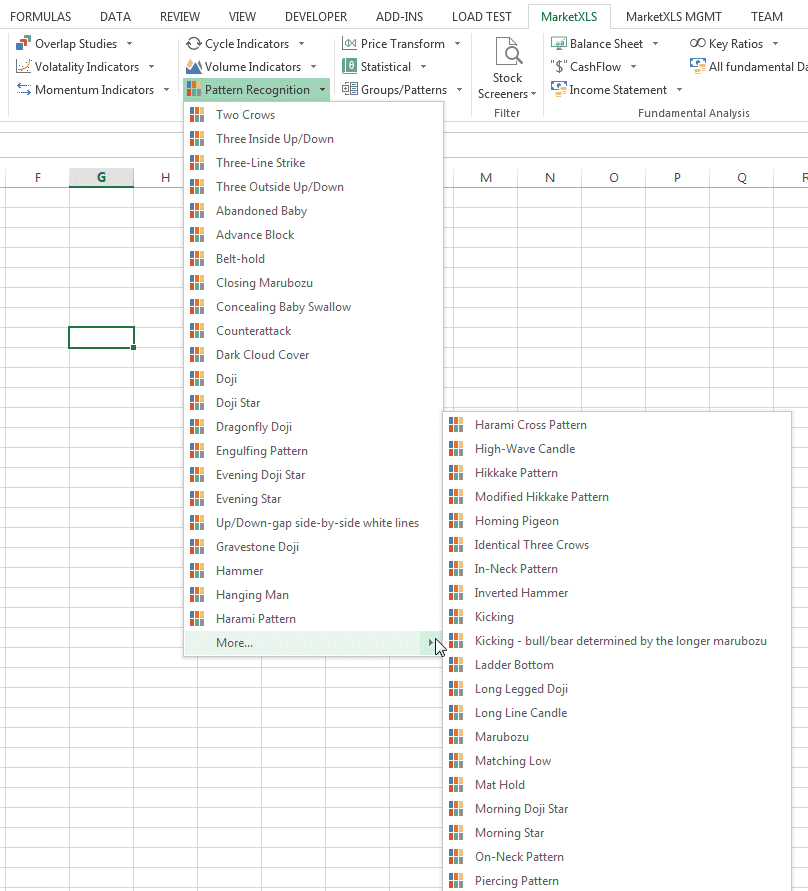Switch to the FORMULAS ribbon tab
This screenshot has height=891, width=808.
point(41,17)
